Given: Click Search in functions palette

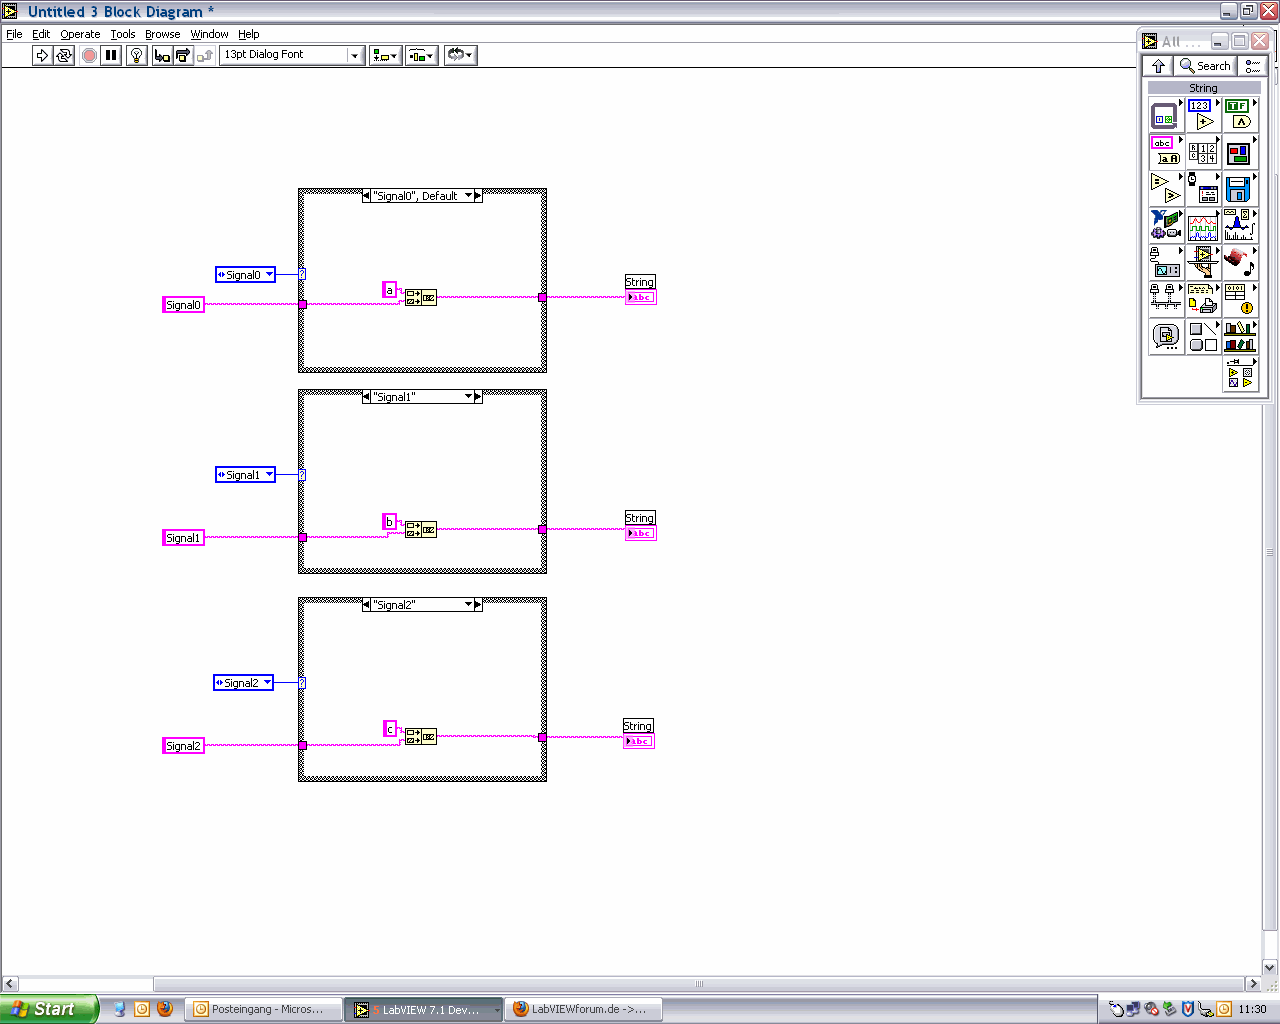Looking at the screenshot, I should [1205, 66].
